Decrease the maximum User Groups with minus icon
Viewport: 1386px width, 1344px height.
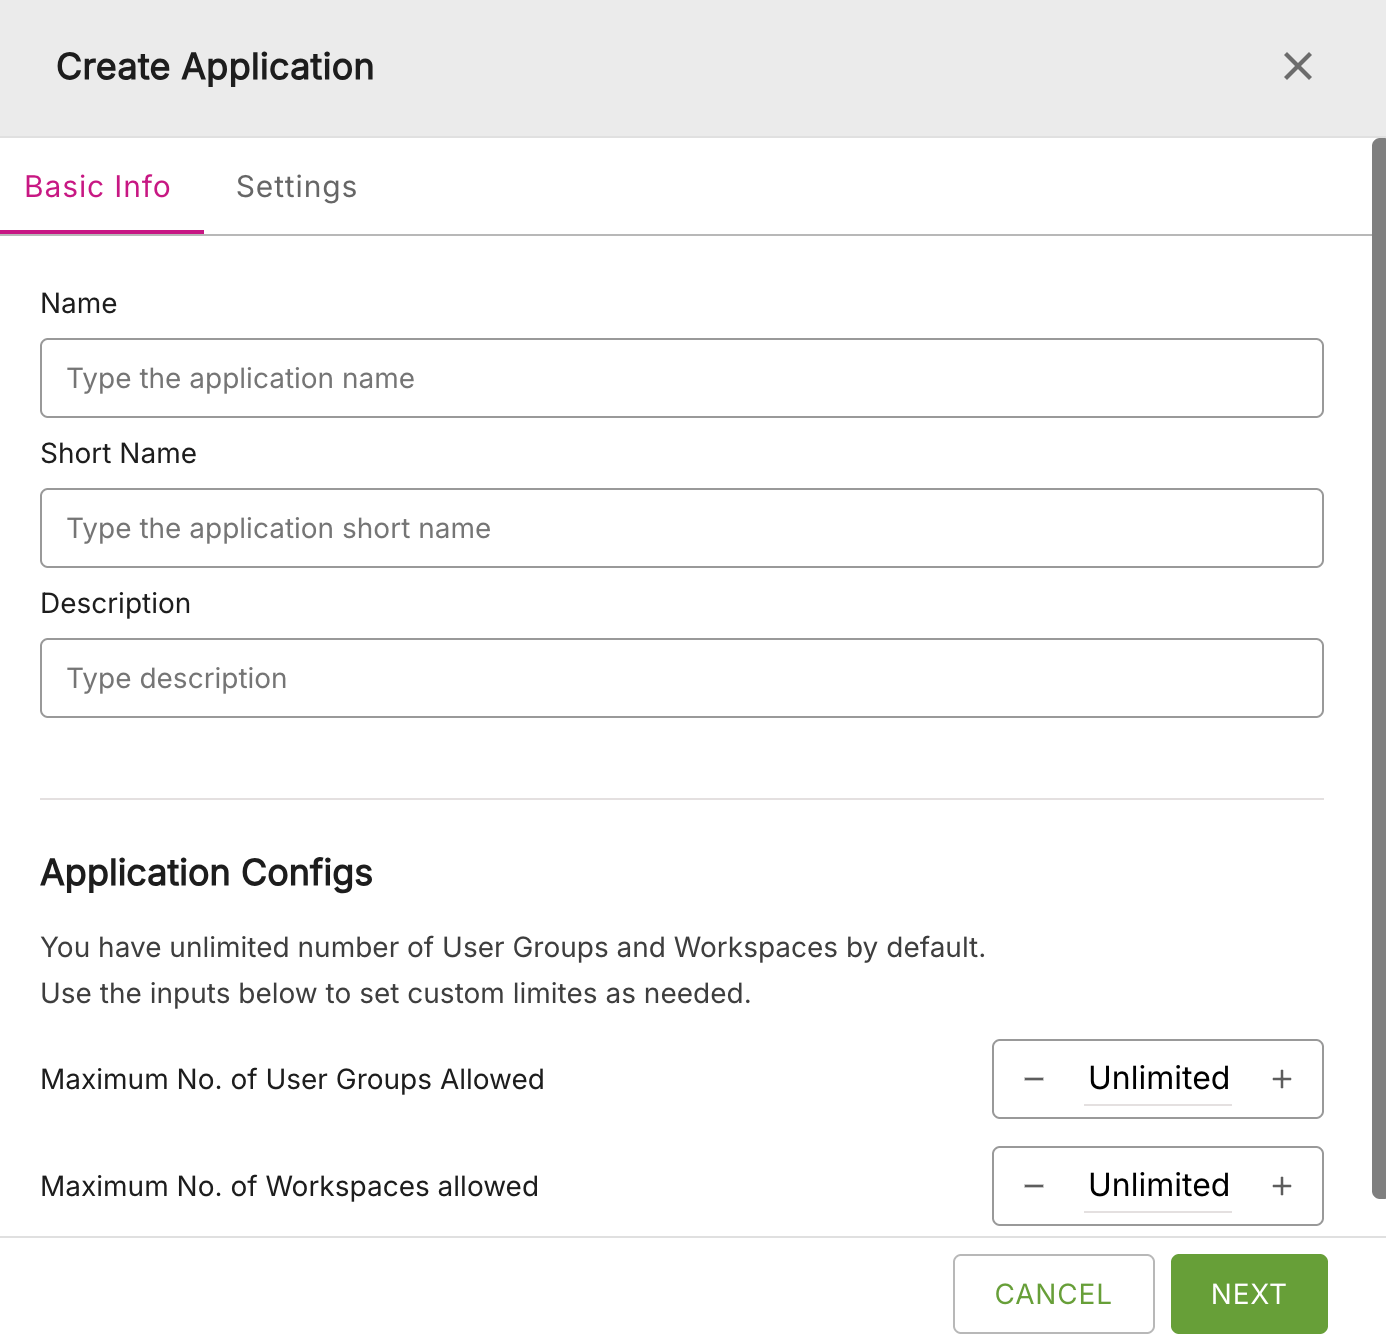point(1034,1079)
